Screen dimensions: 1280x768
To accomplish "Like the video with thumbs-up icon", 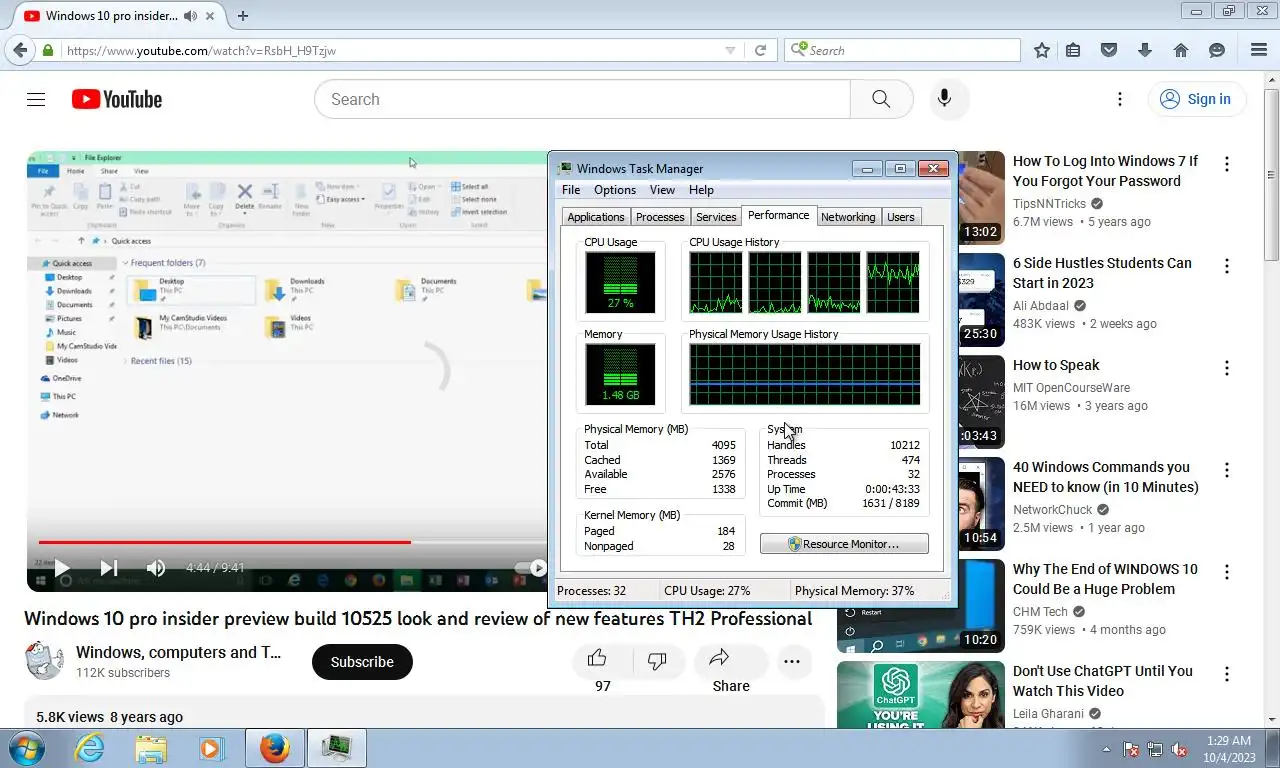I will point(597,658).
